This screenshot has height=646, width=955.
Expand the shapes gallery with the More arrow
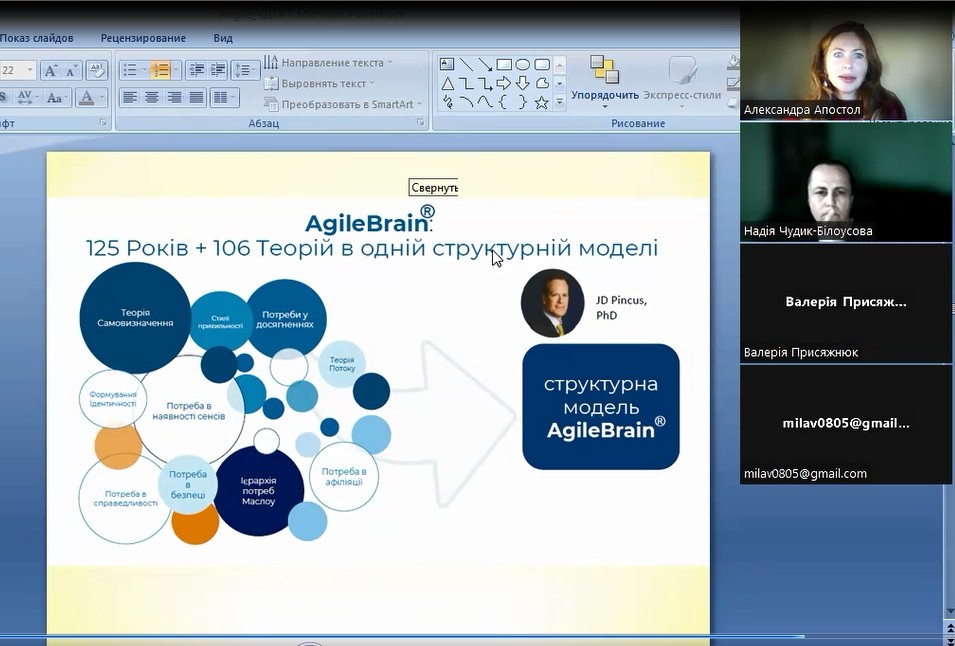click(560, 104)
